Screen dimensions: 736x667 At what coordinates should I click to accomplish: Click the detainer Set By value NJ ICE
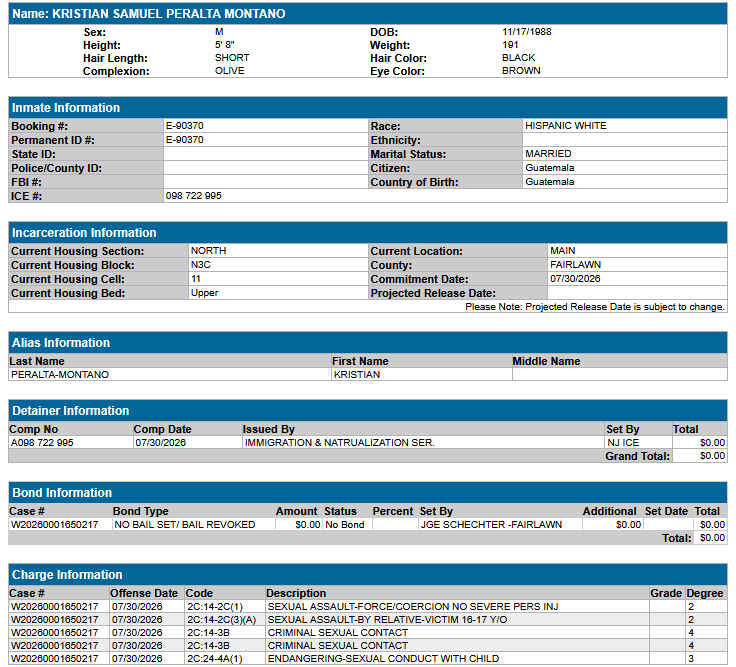tap(623, 443)
